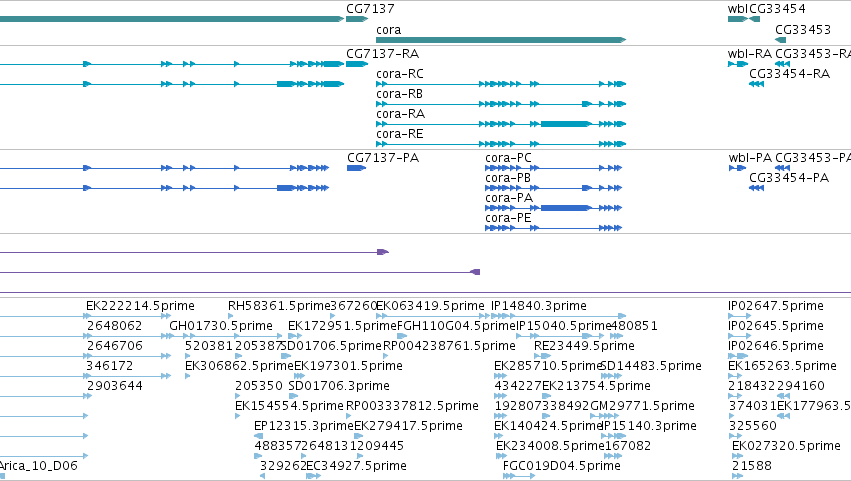
Task: Open EST IP02645.5prime
Action: coord(776,326)
